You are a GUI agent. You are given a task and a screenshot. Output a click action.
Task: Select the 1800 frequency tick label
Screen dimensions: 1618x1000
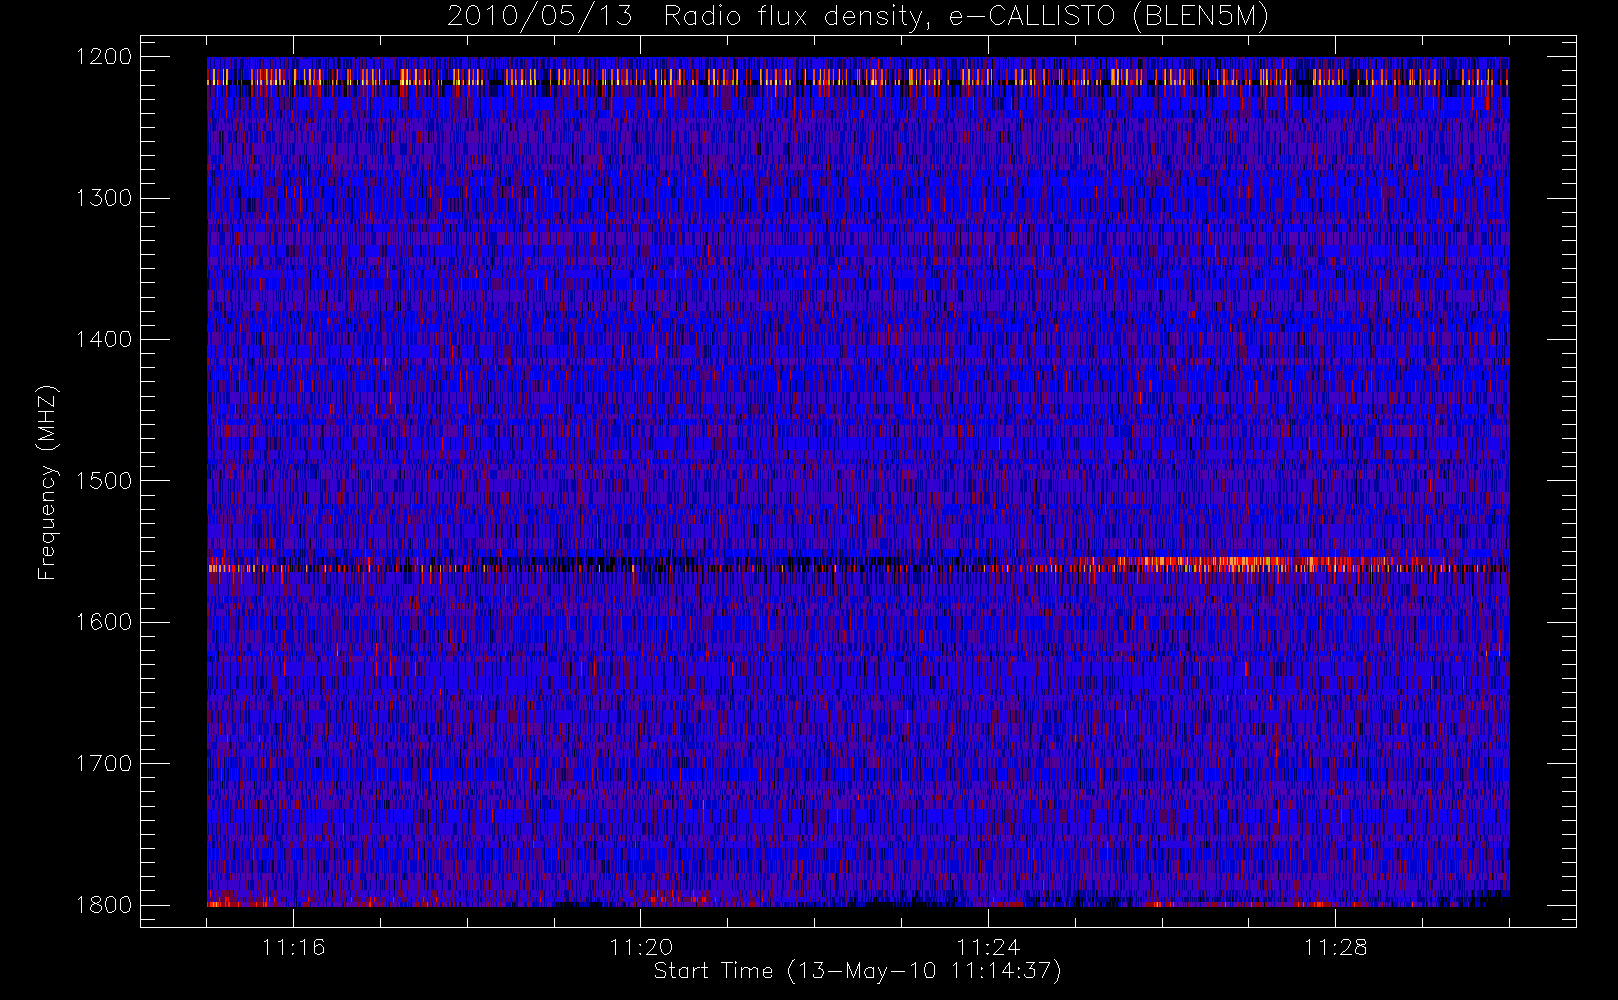click(104, 905)
